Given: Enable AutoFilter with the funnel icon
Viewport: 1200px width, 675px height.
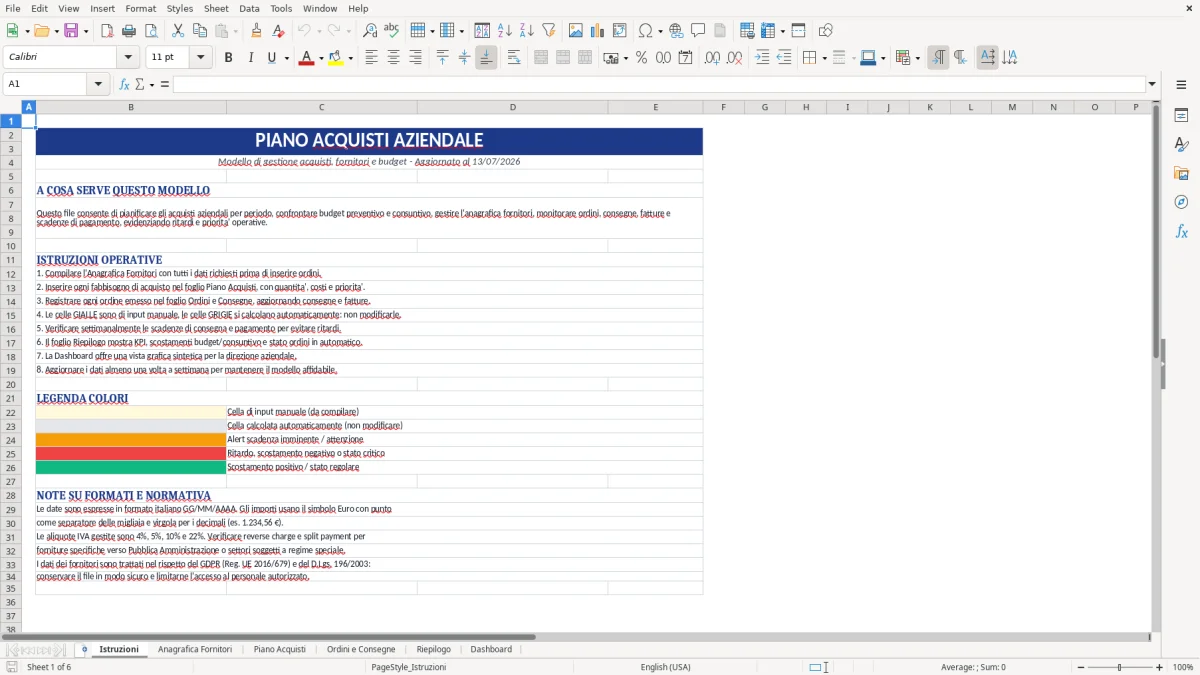Looking at the screenshot, I should click(x=548, y=31).
